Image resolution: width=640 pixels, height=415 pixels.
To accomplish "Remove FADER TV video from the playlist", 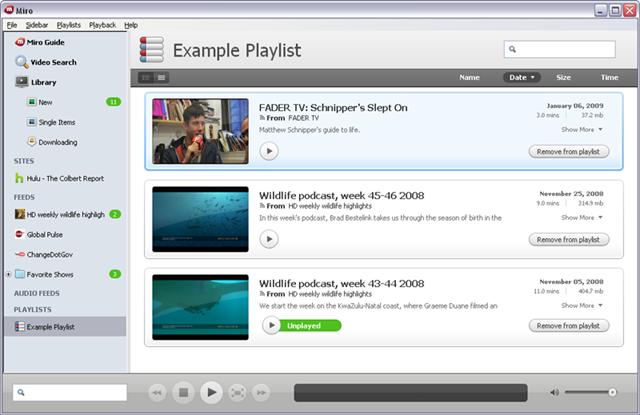I will 568,151.
